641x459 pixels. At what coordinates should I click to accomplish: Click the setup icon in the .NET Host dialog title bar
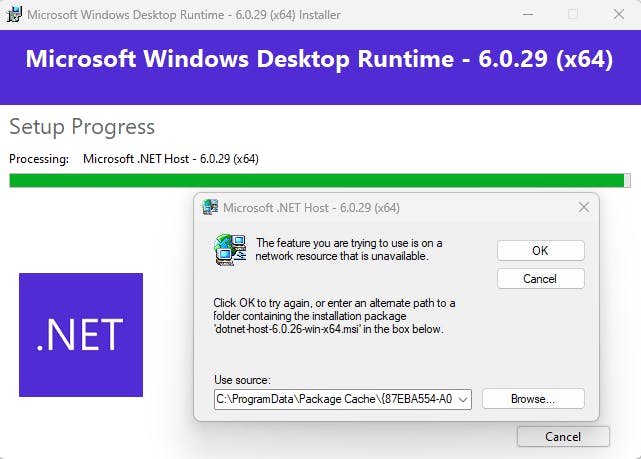pyautogui.click(x=210, y=208)
